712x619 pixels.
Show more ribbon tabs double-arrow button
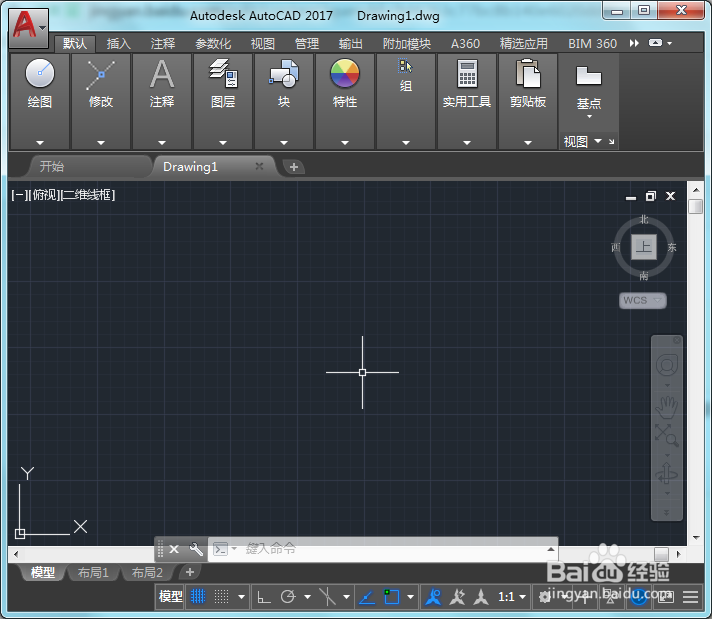[x=634, y=43]
